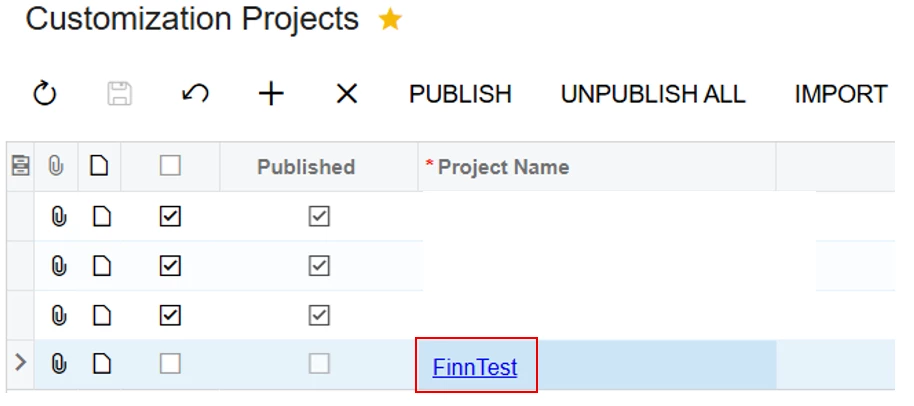Uncheck the first row's selection checkbox
This screenshot has height=406, width=914.
pyautogui.click(x=170, y=216)
